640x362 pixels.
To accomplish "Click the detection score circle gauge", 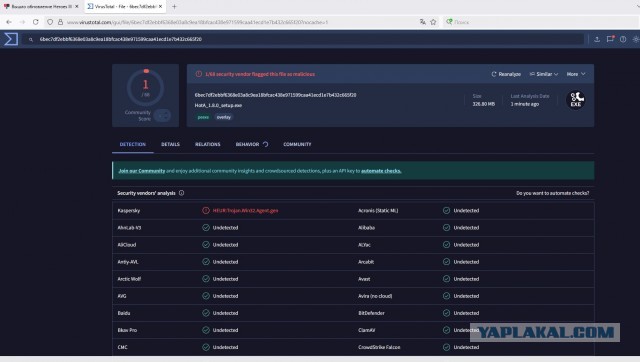I will coord(145,87).
